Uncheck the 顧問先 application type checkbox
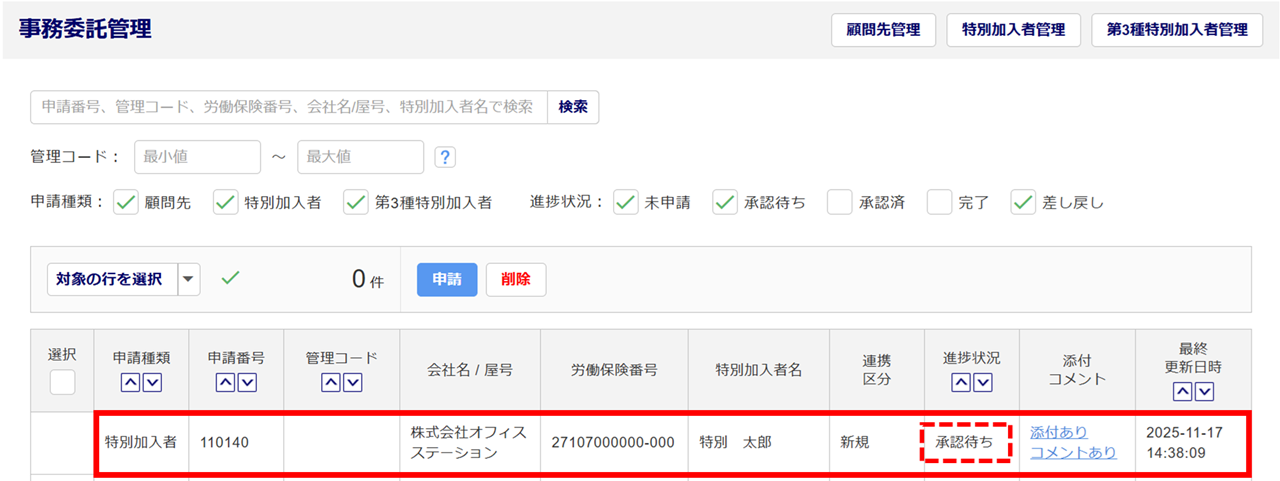Image resolution: width=1280 pixels, height=481 pixels. click(x=126, y=202)
